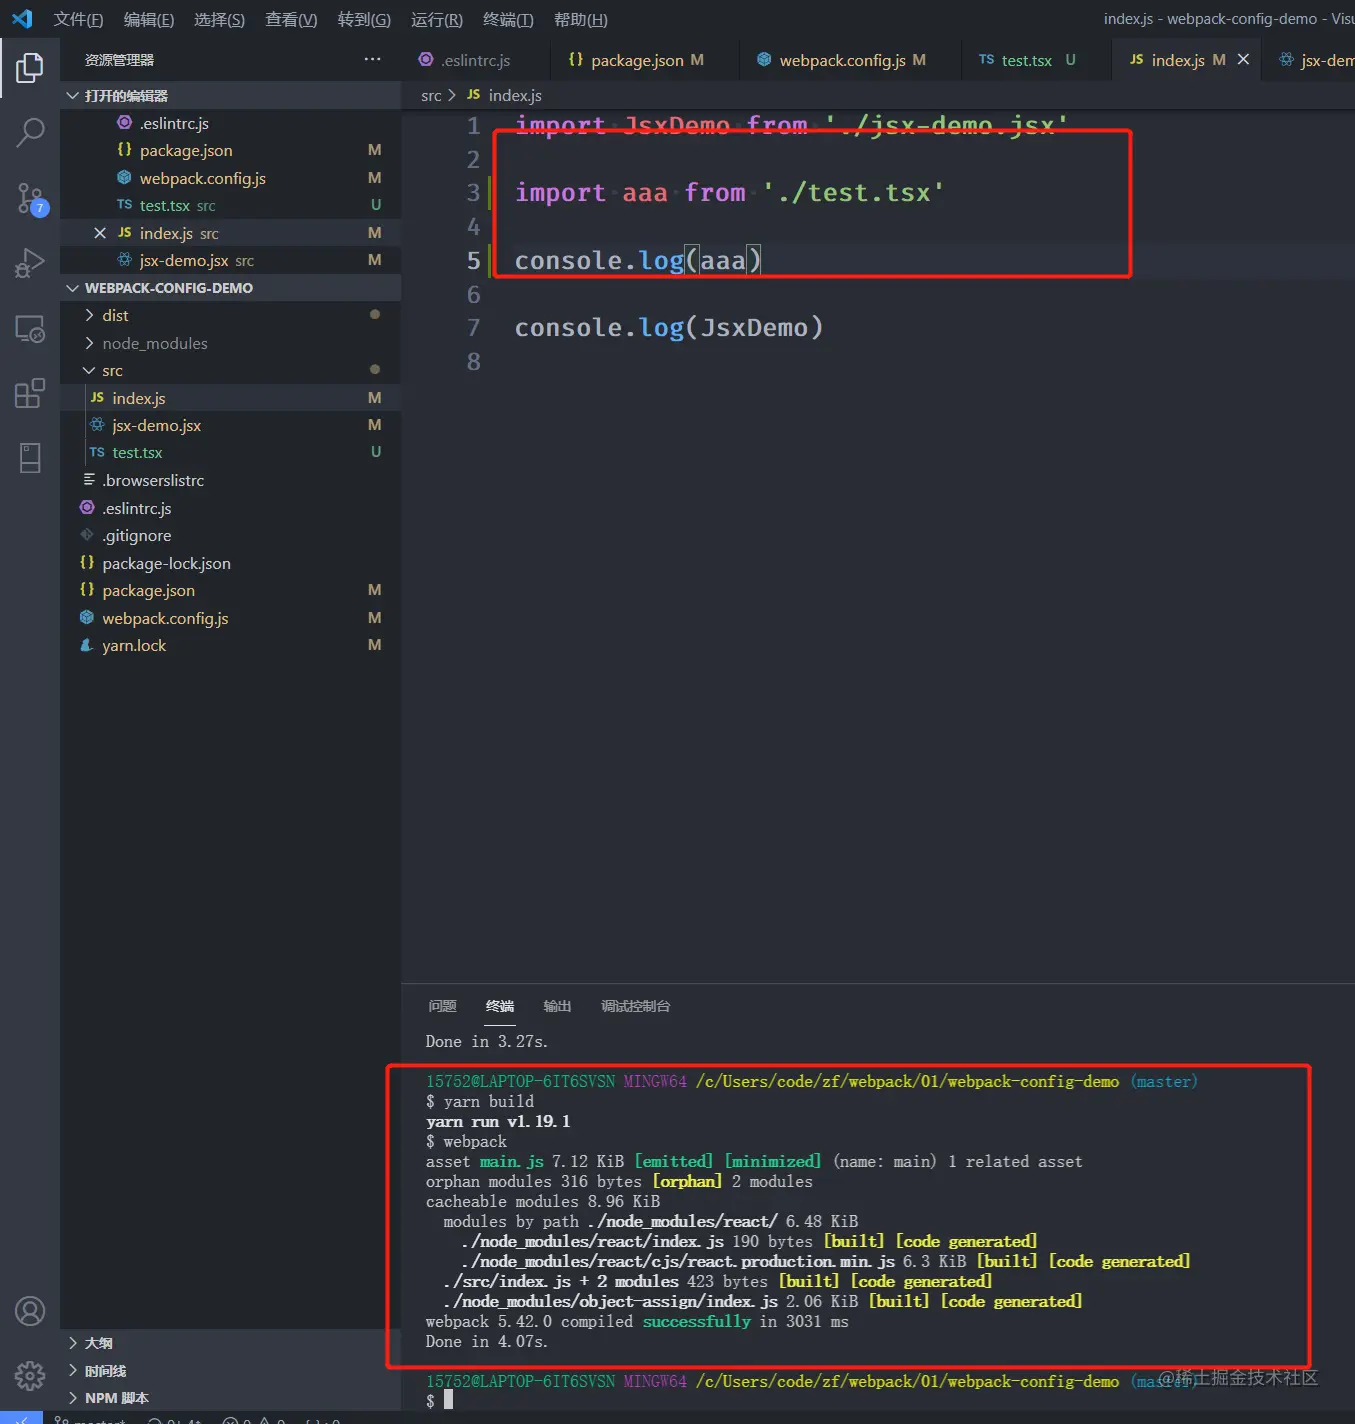Open .eslintrc.js in the project tree

pos(230,508)
